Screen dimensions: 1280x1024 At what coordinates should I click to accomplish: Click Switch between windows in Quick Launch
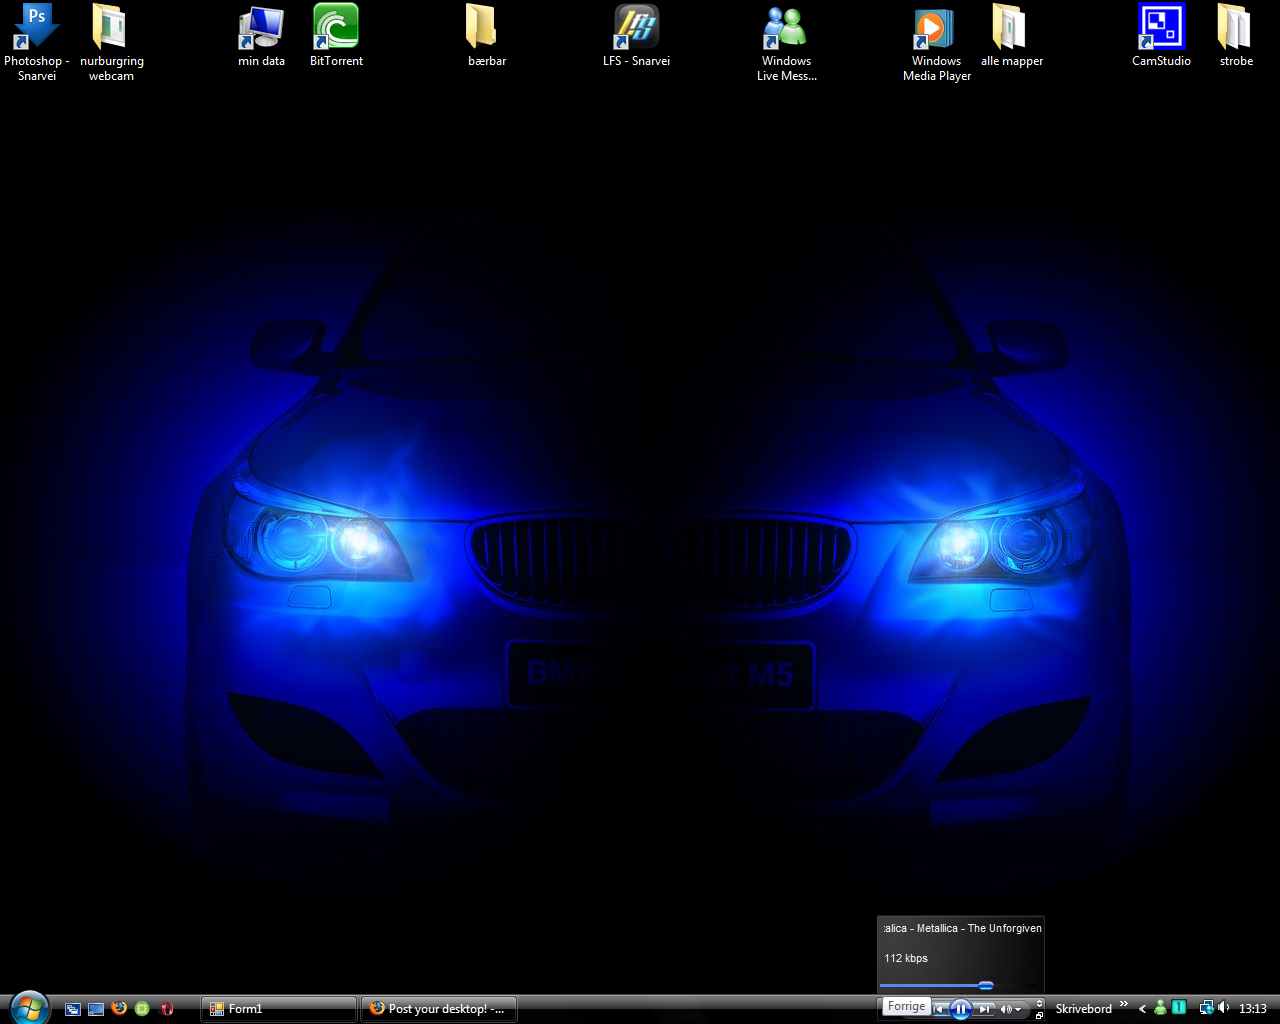coord(72,1009)
